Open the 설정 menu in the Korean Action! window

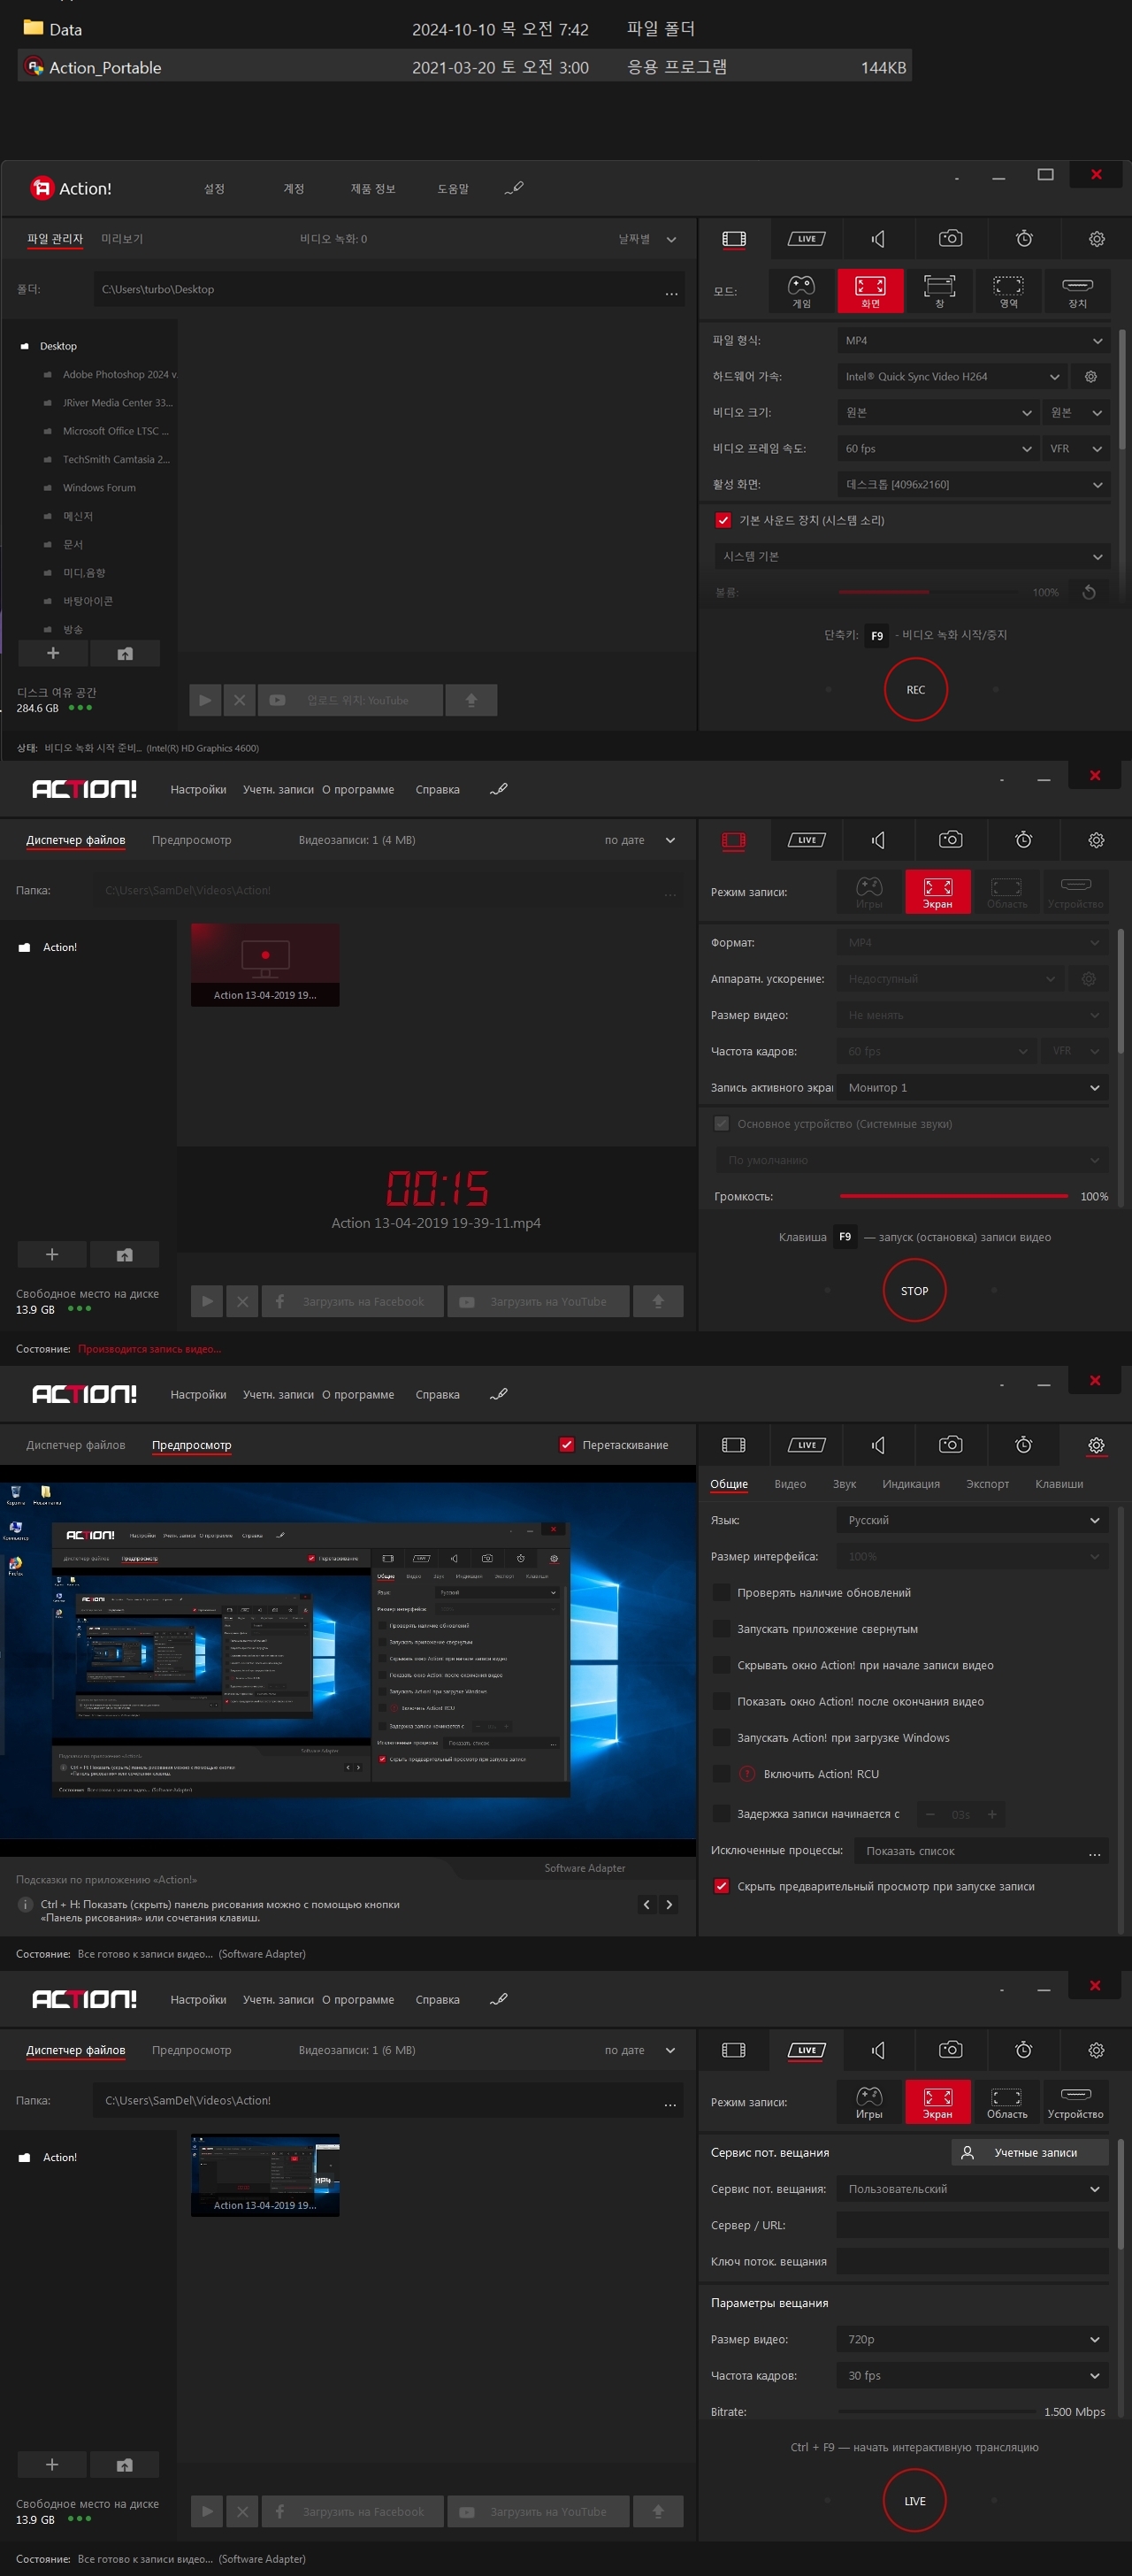pos(214,189)
